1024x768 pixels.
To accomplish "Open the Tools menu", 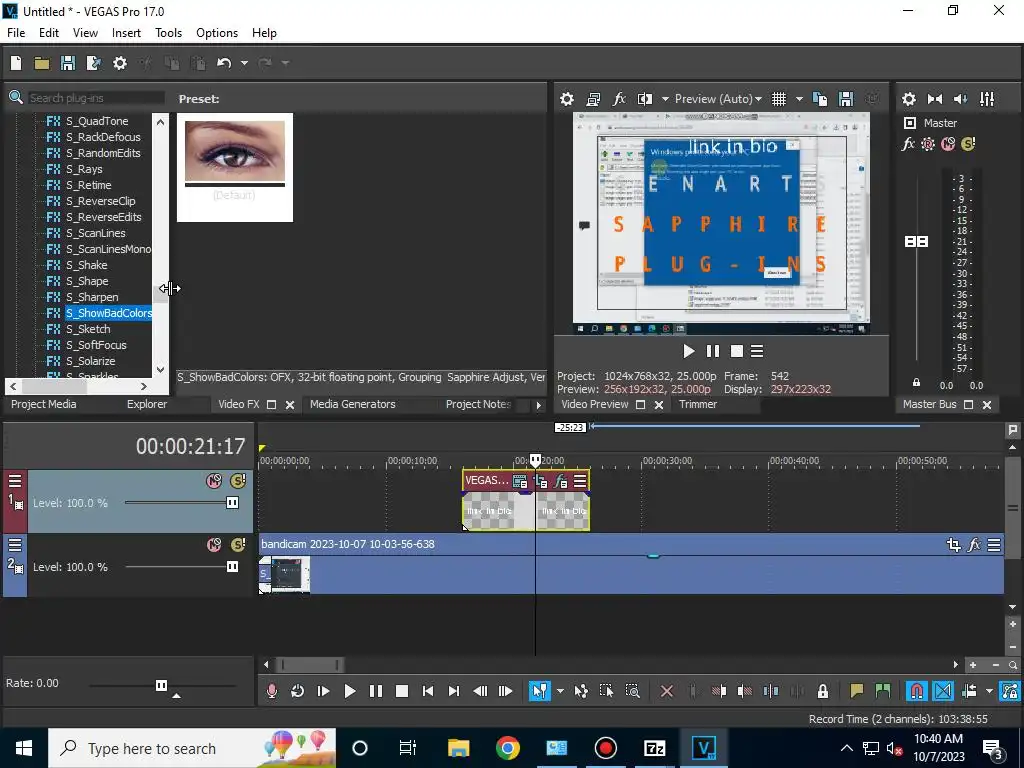I will 168,33.
